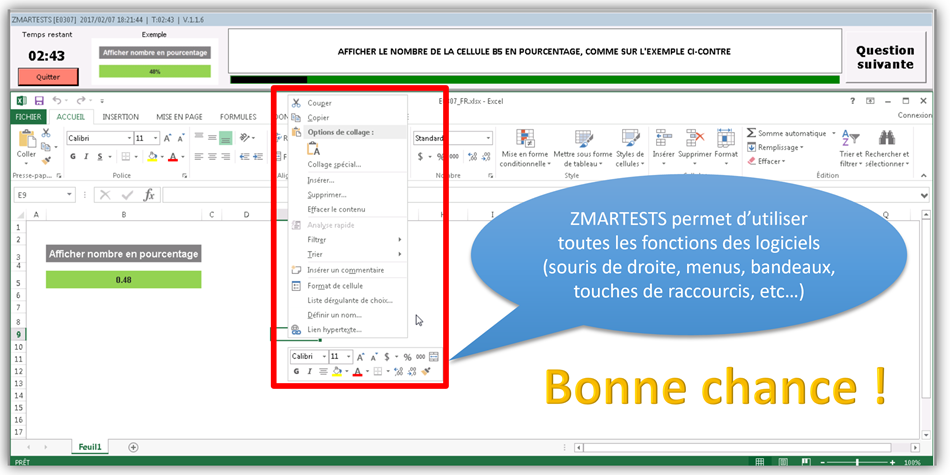
Task: Click the ribbon decrease indent icon
Action: pos(245,156)
